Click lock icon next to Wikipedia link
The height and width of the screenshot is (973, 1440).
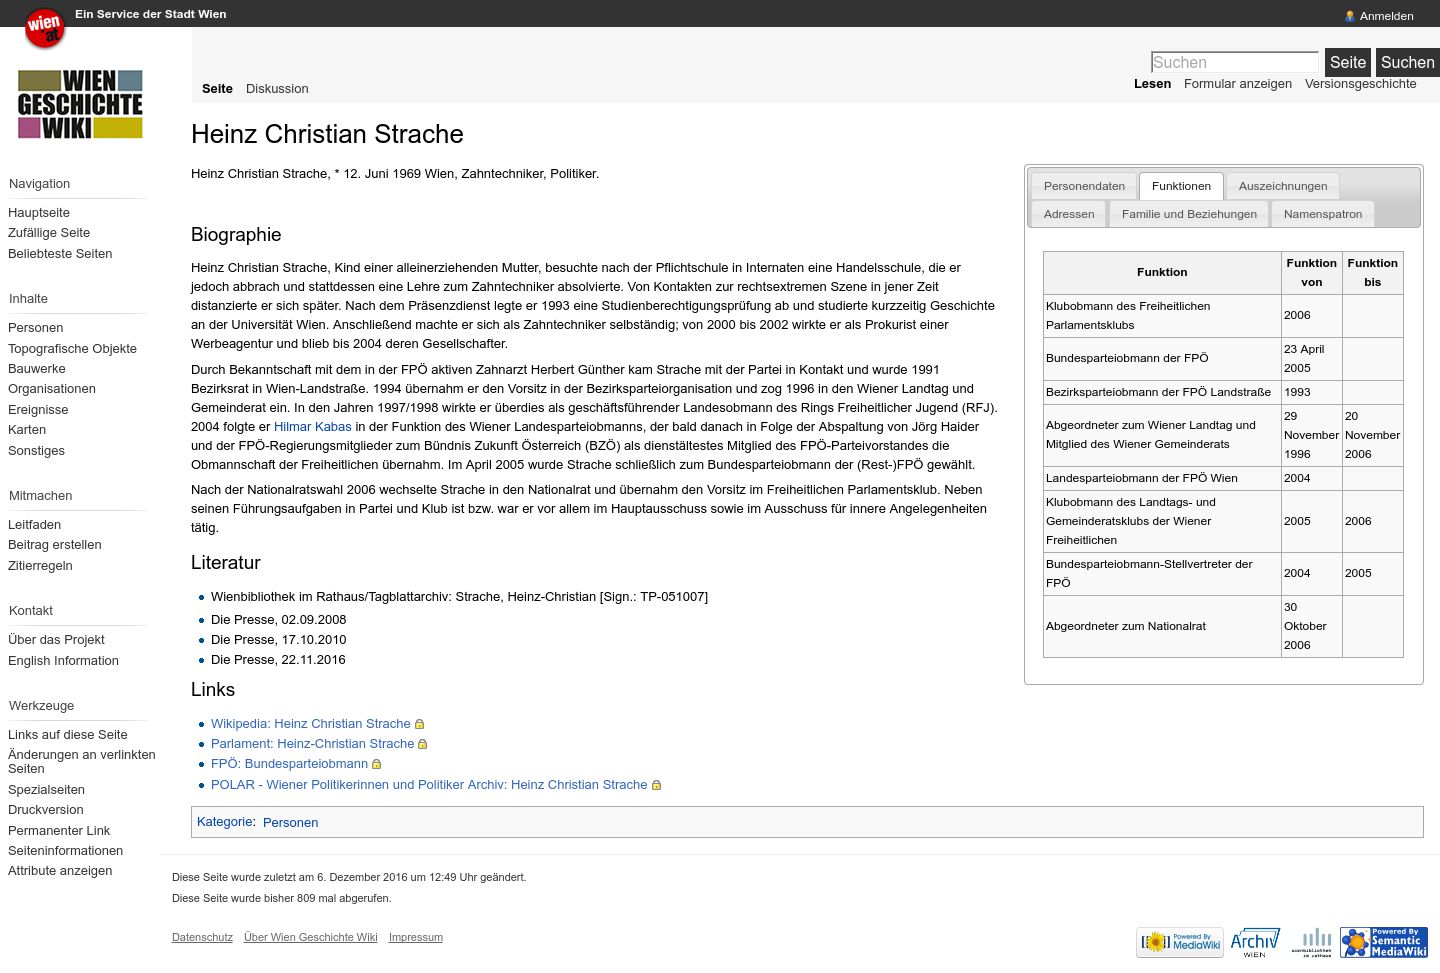[x=420, y=724]
